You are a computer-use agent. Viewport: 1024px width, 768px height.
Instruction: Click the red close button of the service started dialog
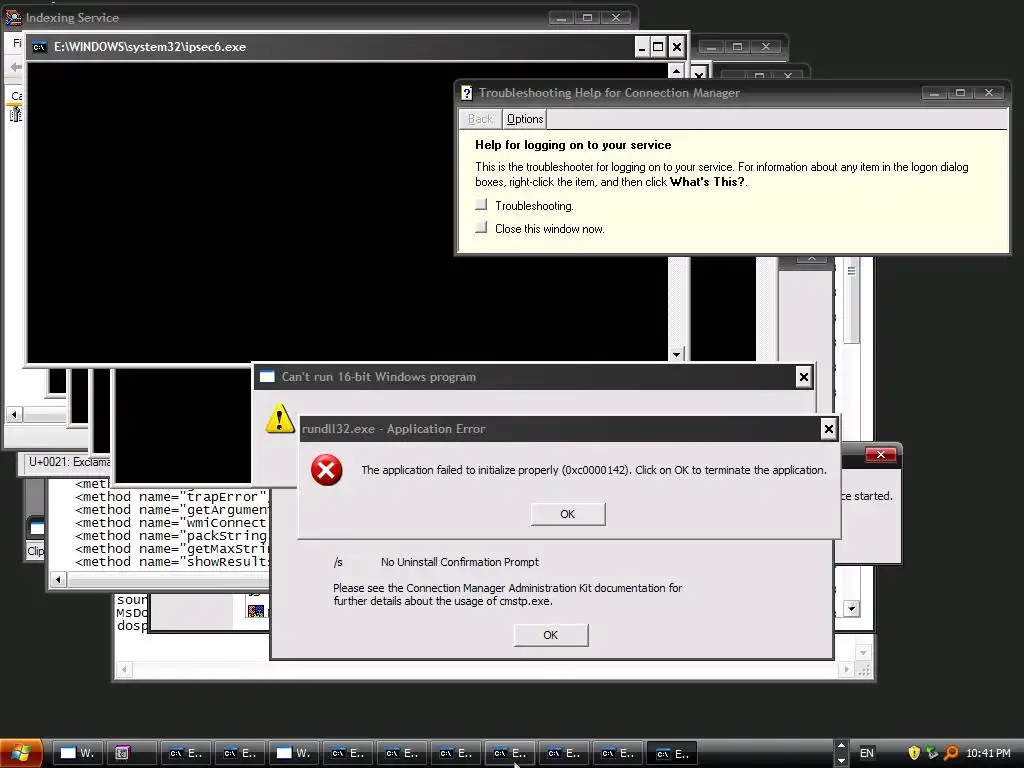coord(880,455)
